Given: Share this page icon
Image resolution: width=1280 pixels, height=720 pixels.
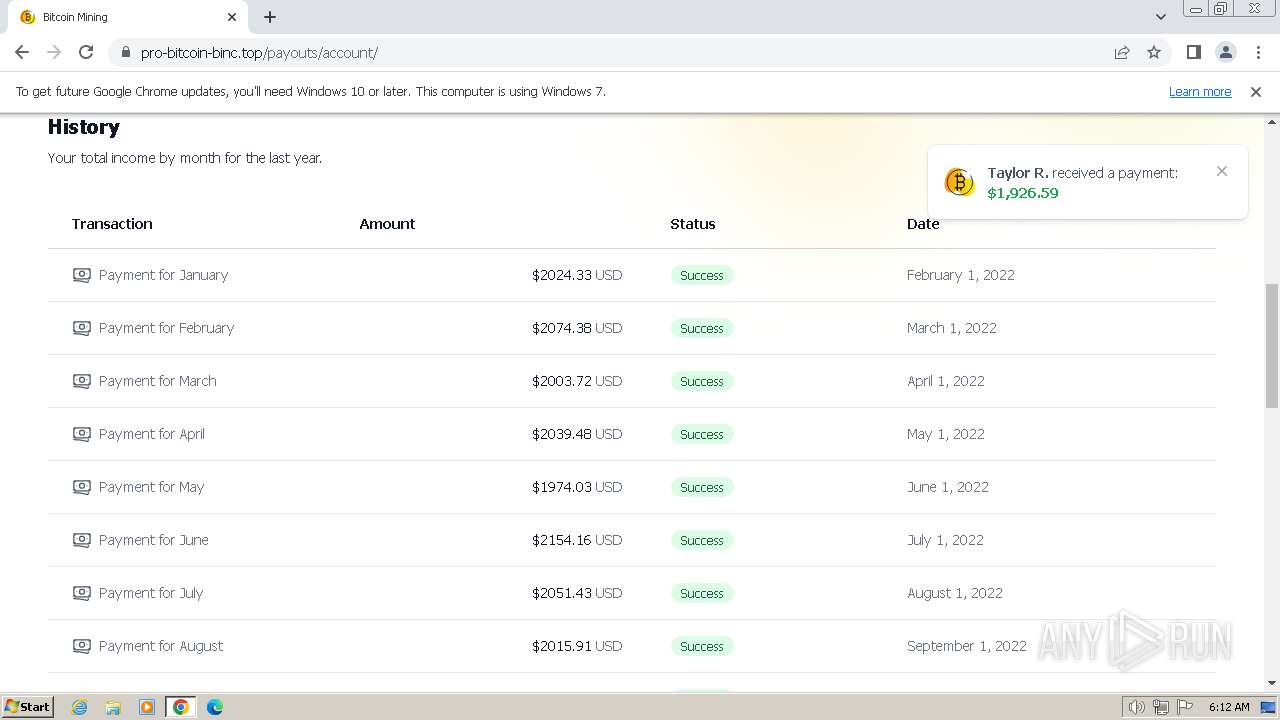Looking at the screenshot, I should click(x=1122, y=52).
